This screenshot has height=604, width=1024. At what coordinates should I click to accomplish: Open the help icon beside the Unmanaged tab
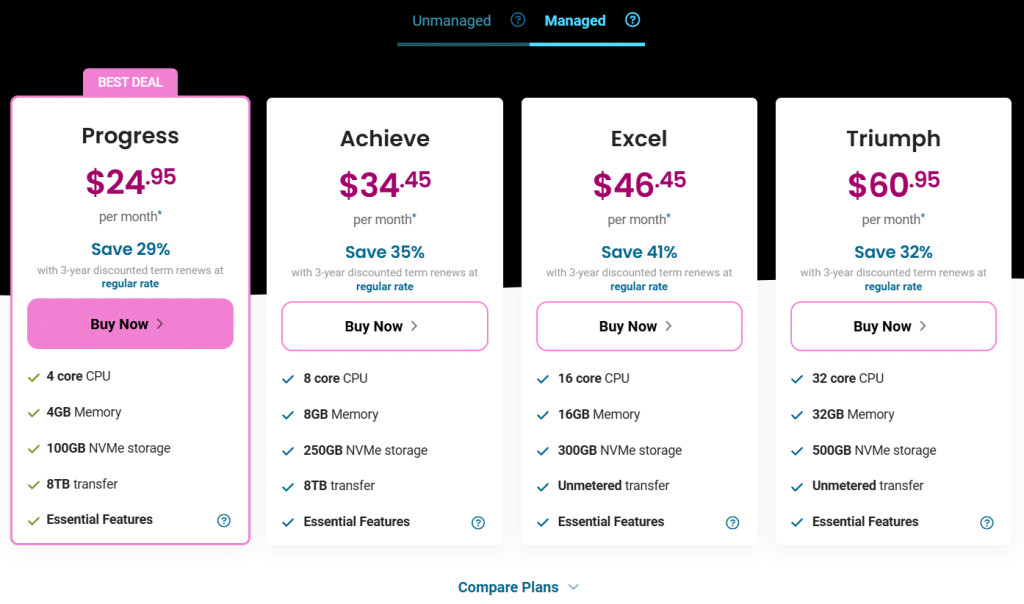(x=517, y=20)
